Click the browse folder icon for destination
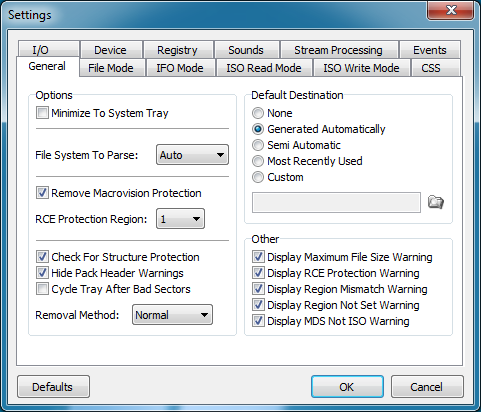Image resolution: width=481 pixels, height=412 pixels. (436, 202)
